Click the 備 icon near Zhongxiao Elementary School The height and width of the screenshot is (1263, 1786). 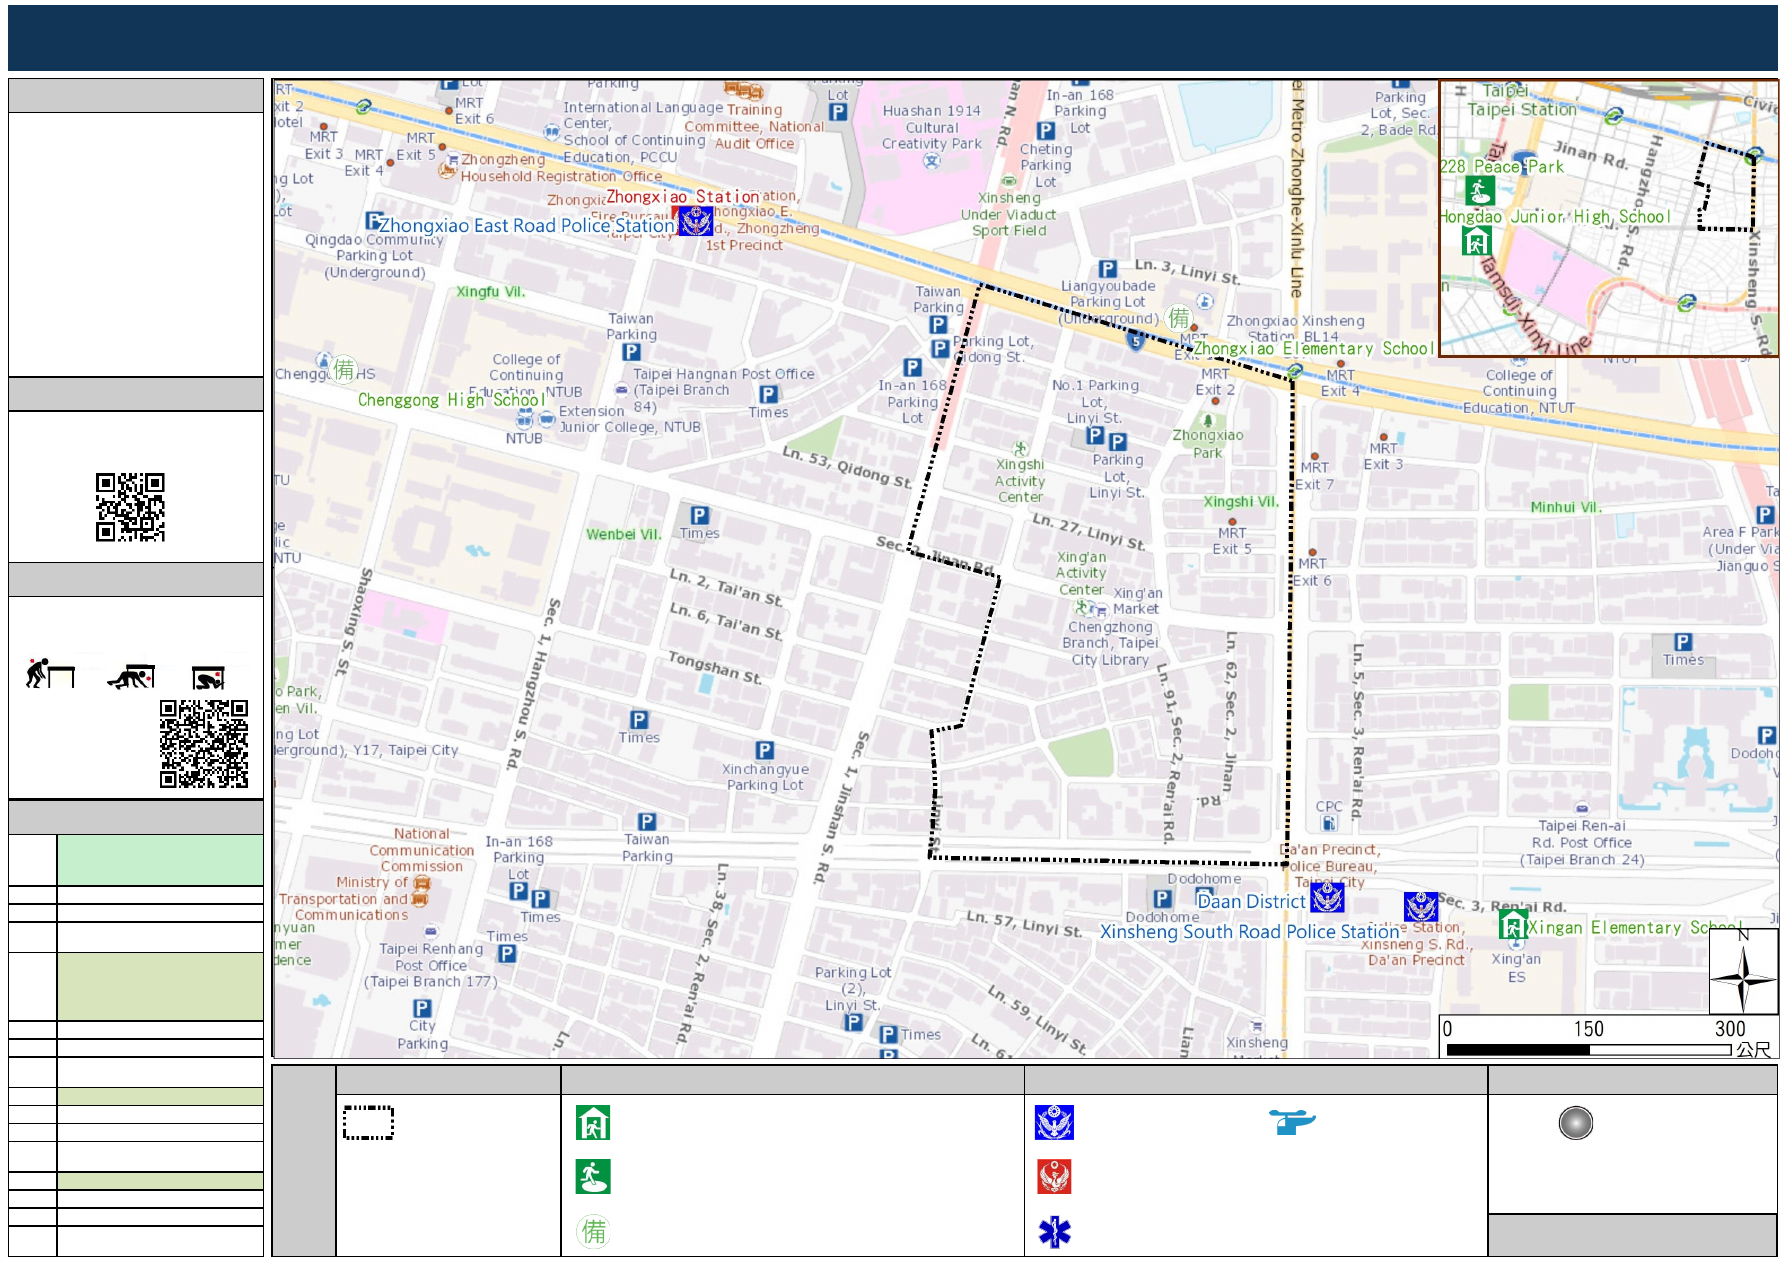(x=1179, y=318)
